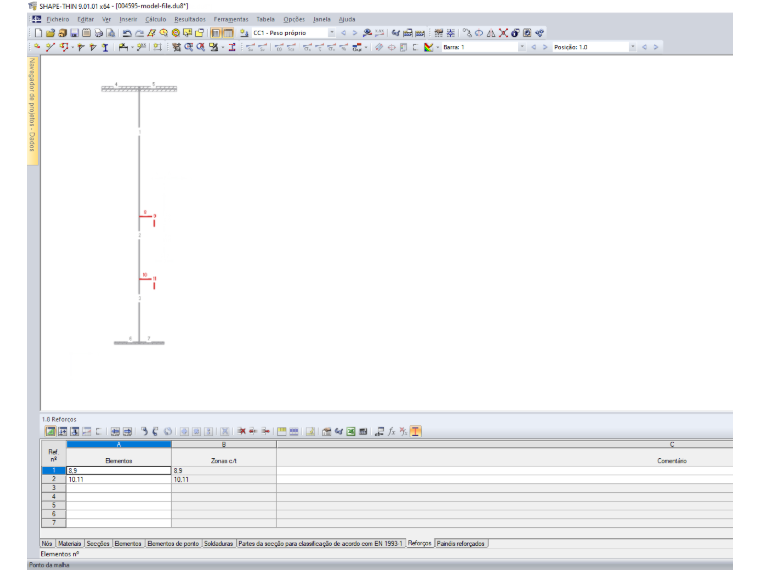The width and height of the screenshot is (760, 570).
Task: Open the fx formula editor icon
Action: click(x=391, y=431)
